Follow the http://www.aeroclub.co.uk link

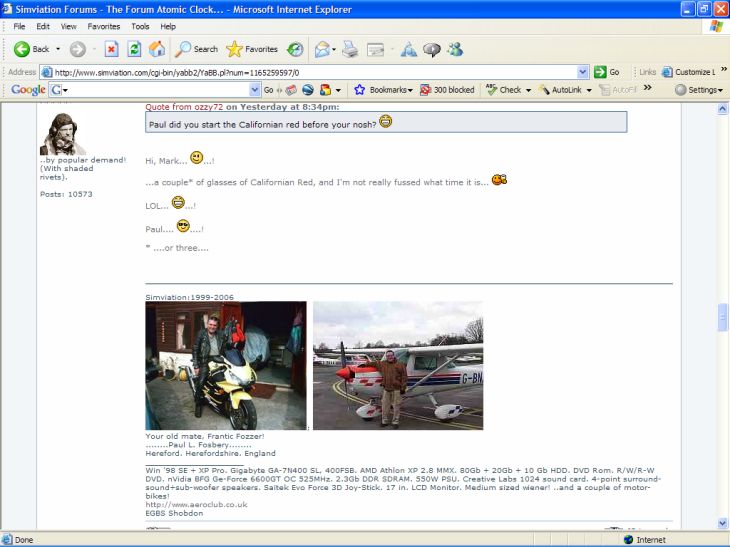(x=196, y=504)
